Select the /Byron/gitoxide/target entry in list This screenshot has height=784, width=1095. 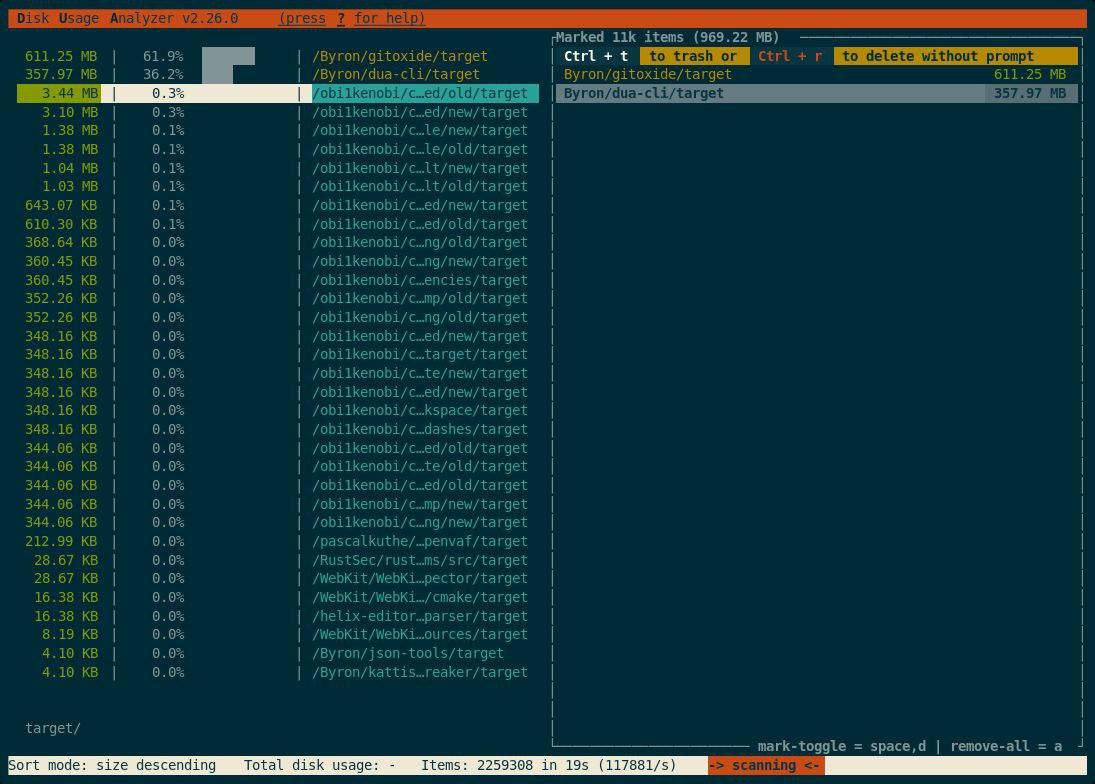pos(400,56)
